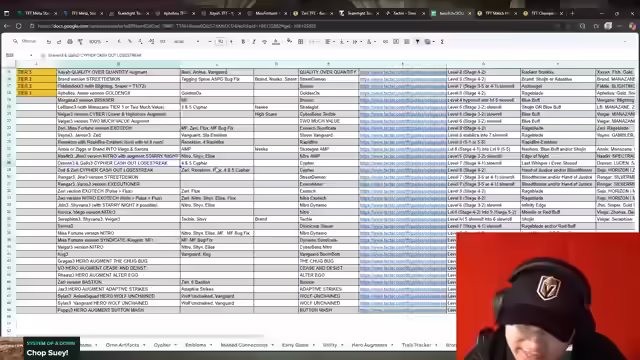Screen dimensions: 640x360
Task: Select the Paint format icon
Action: (80, 42)
